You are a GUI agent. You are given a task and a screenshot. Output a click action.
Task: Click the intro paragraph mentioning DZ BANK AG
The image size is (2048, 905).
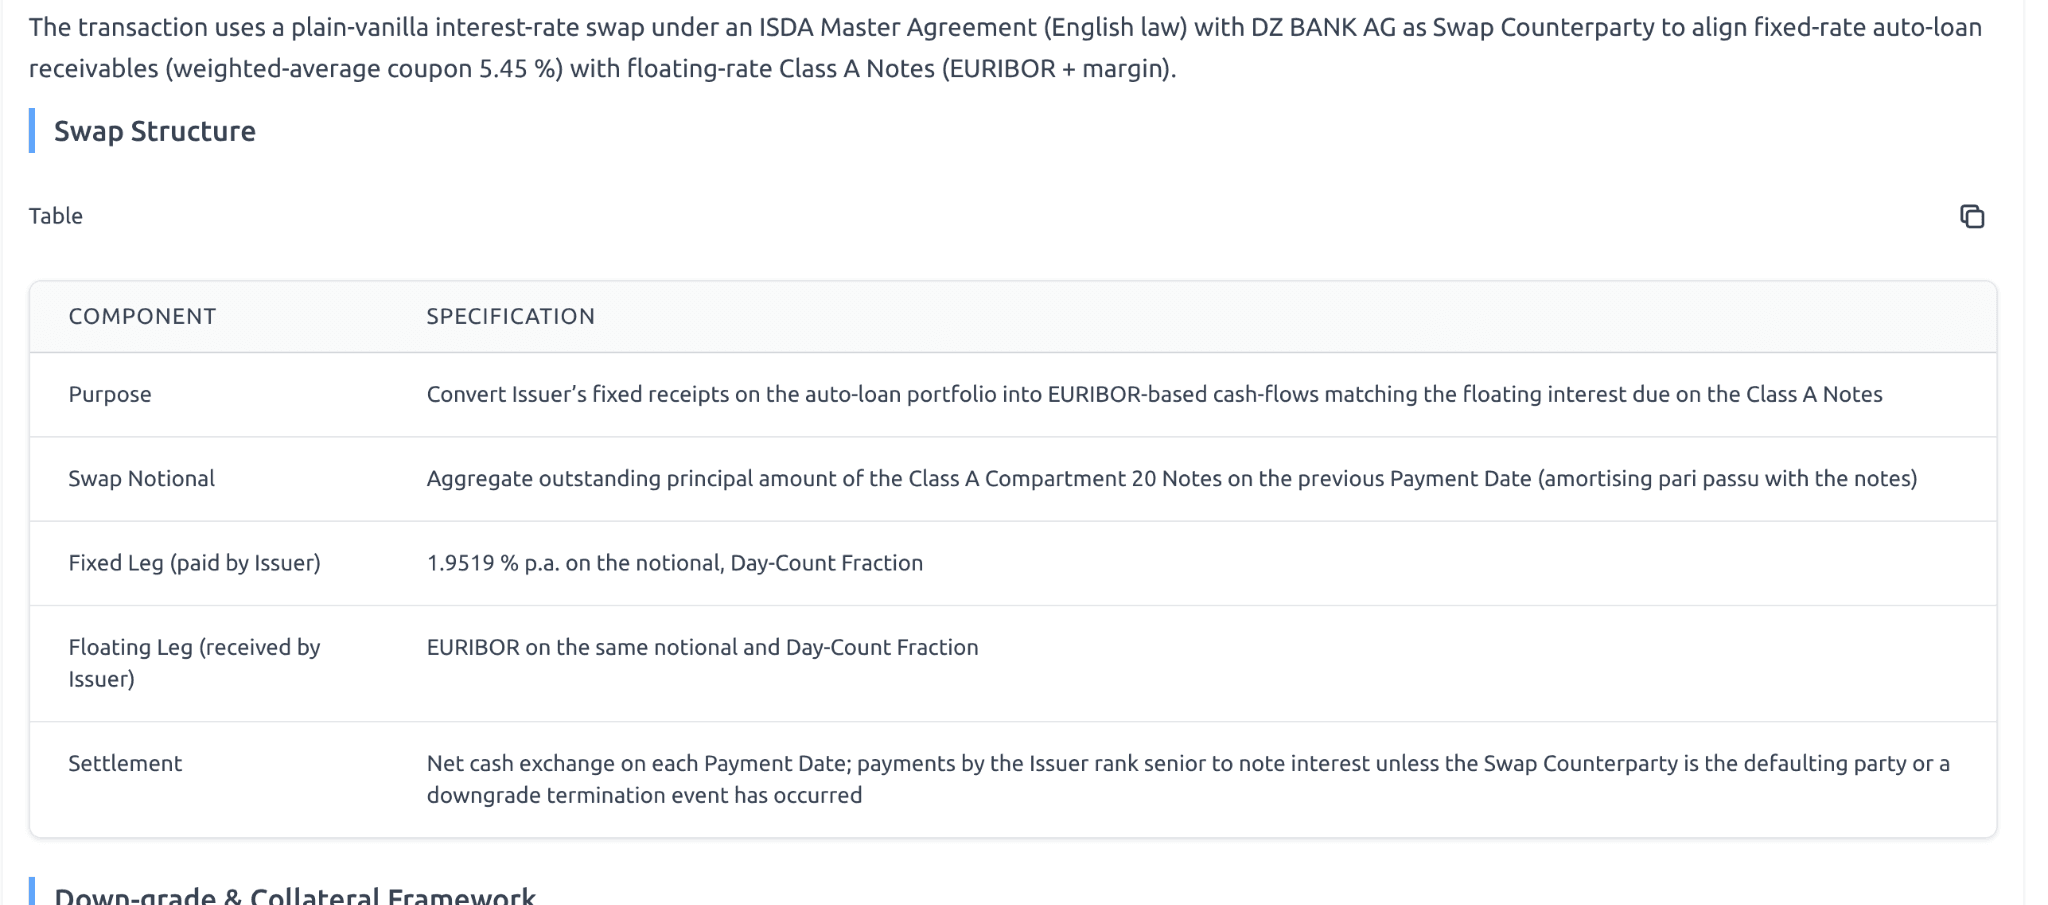click(x=1004, y=27)
